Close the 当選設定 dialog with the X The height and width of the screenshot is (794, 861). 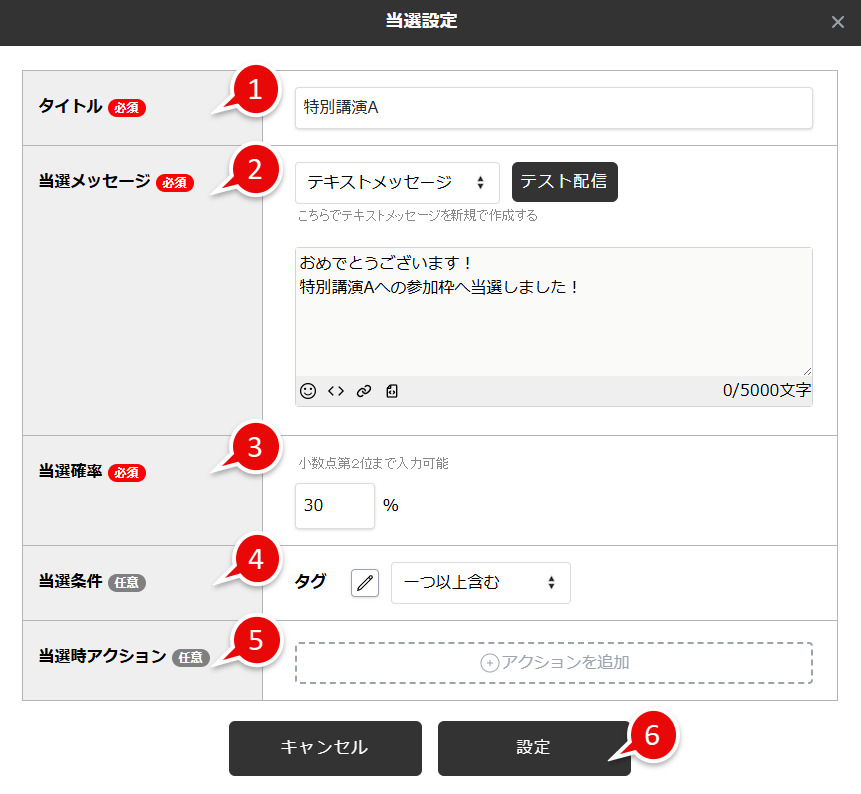tap(838, 20)
